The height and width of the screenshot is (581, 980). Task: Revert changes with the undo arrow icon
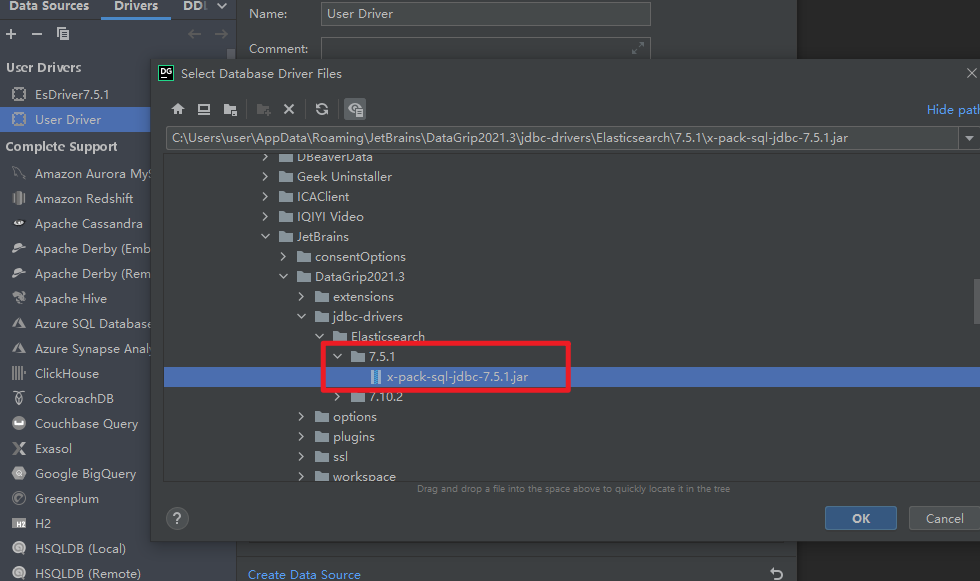pos(777,574)
